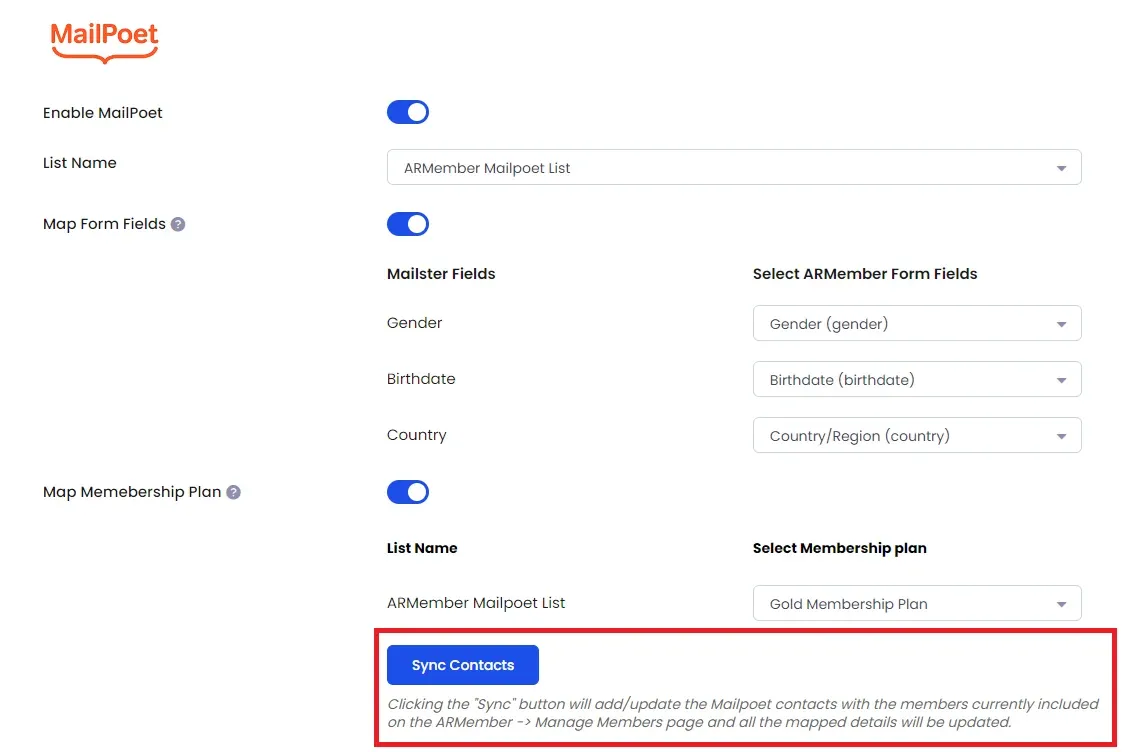Click the Select ARMember Form Fields heading

tap(865, 274)
